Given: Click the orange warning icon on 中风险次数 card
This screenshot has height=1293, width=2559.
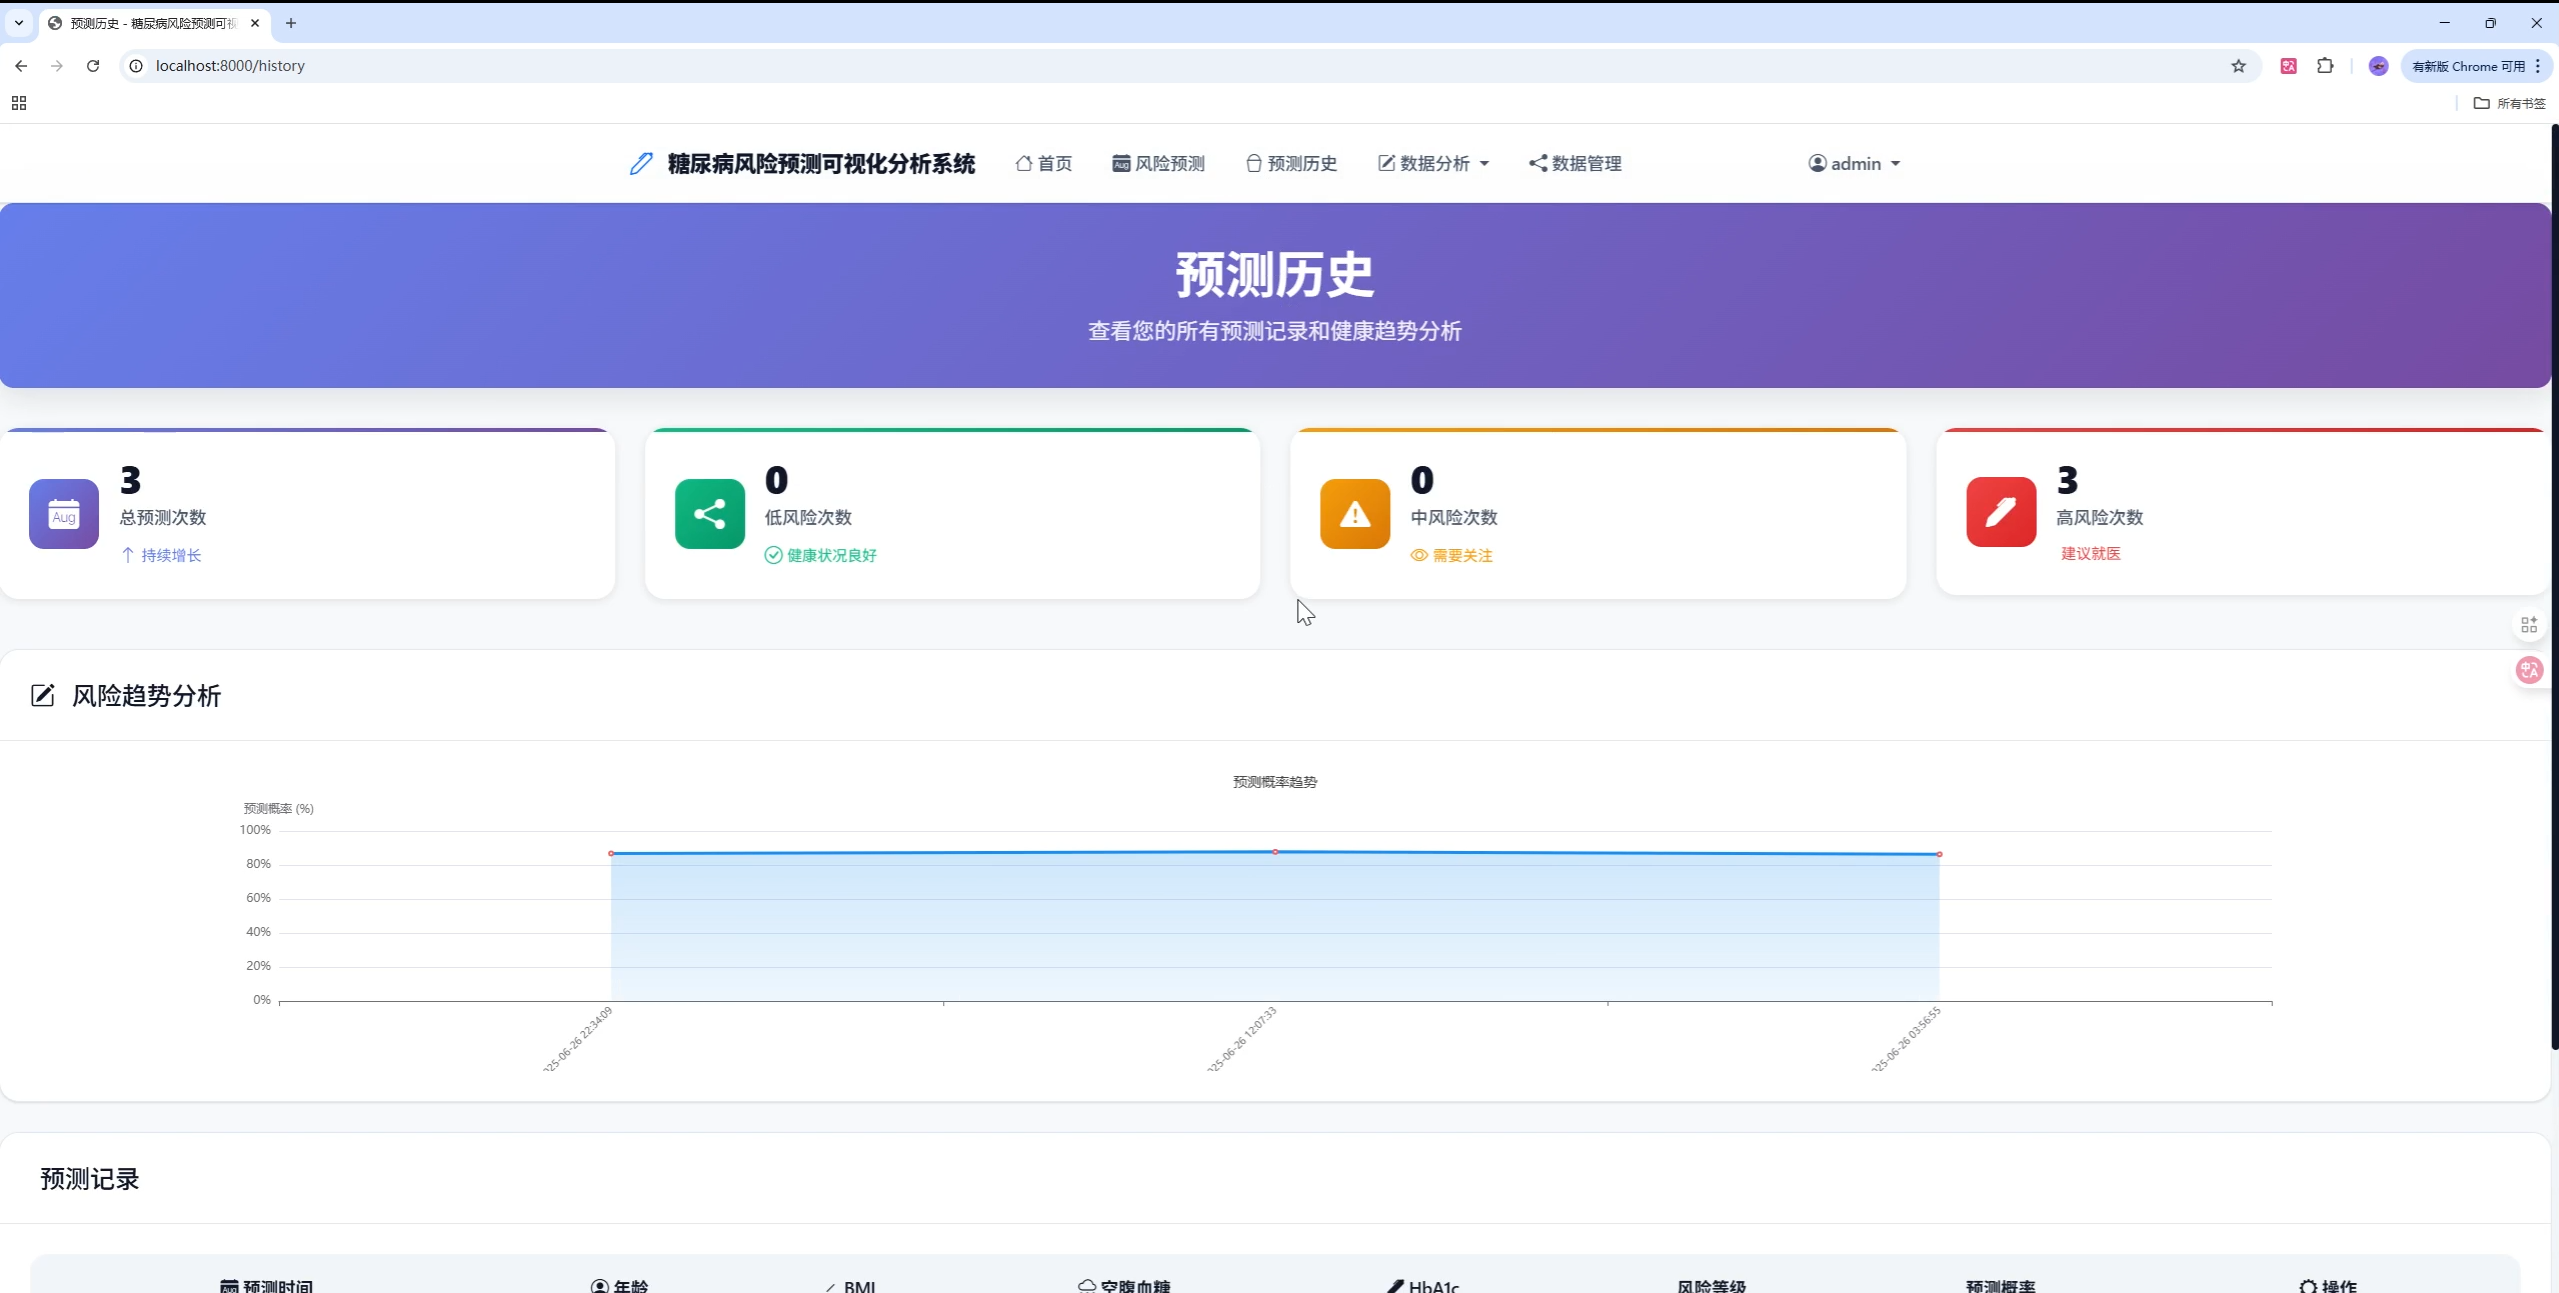Looking at the screenshot, I should coord(1352,514).
